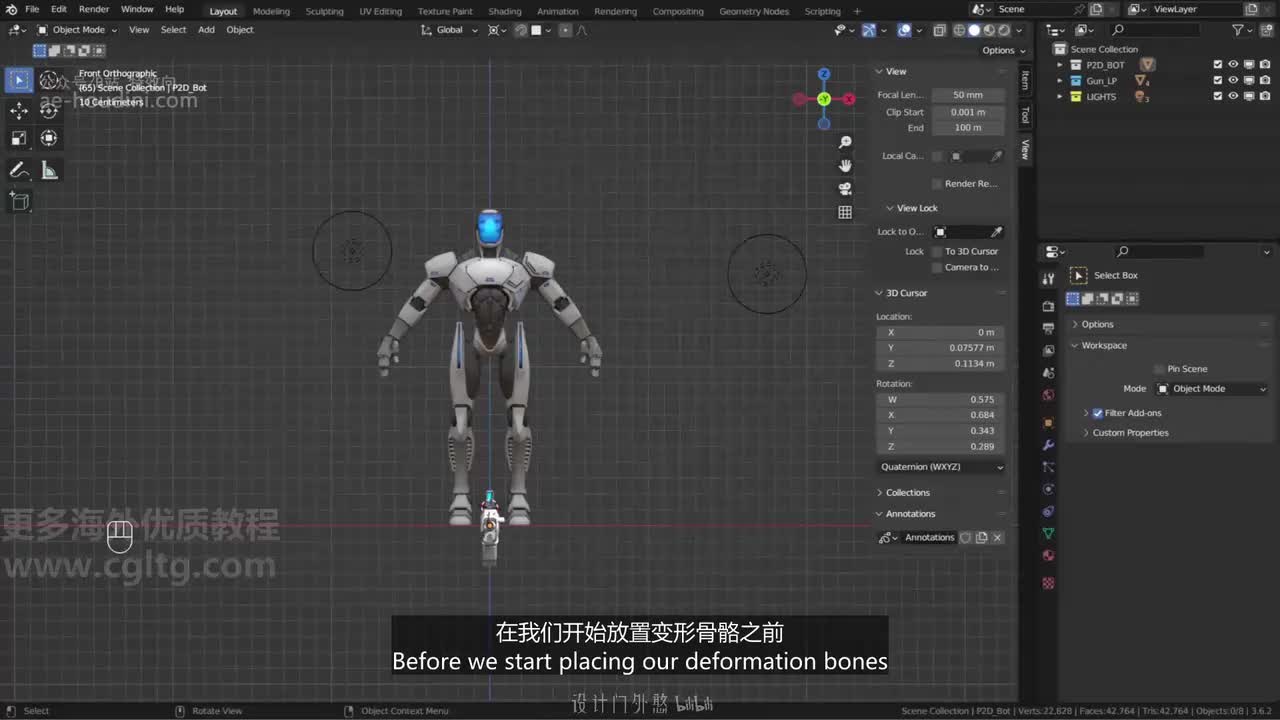Hide the P2D_BOT collection with its eye icon
This screenshot has height=720, width=1280.
pyautogui.click(x=1233, y=65)
